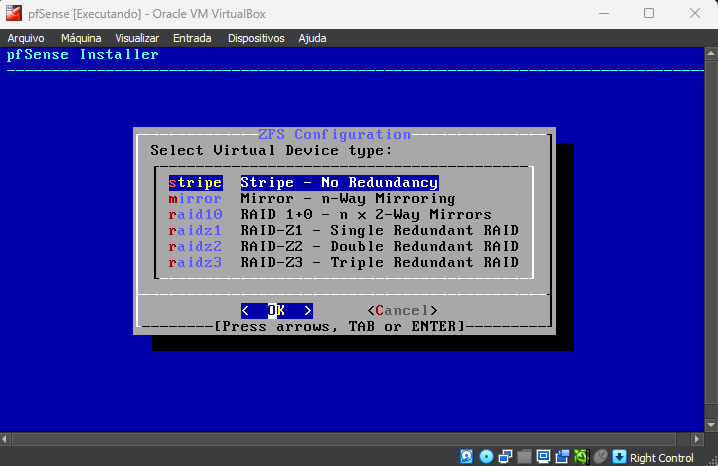Click the 'ZFS Configuration' dialog title

[x=334, y=135]
